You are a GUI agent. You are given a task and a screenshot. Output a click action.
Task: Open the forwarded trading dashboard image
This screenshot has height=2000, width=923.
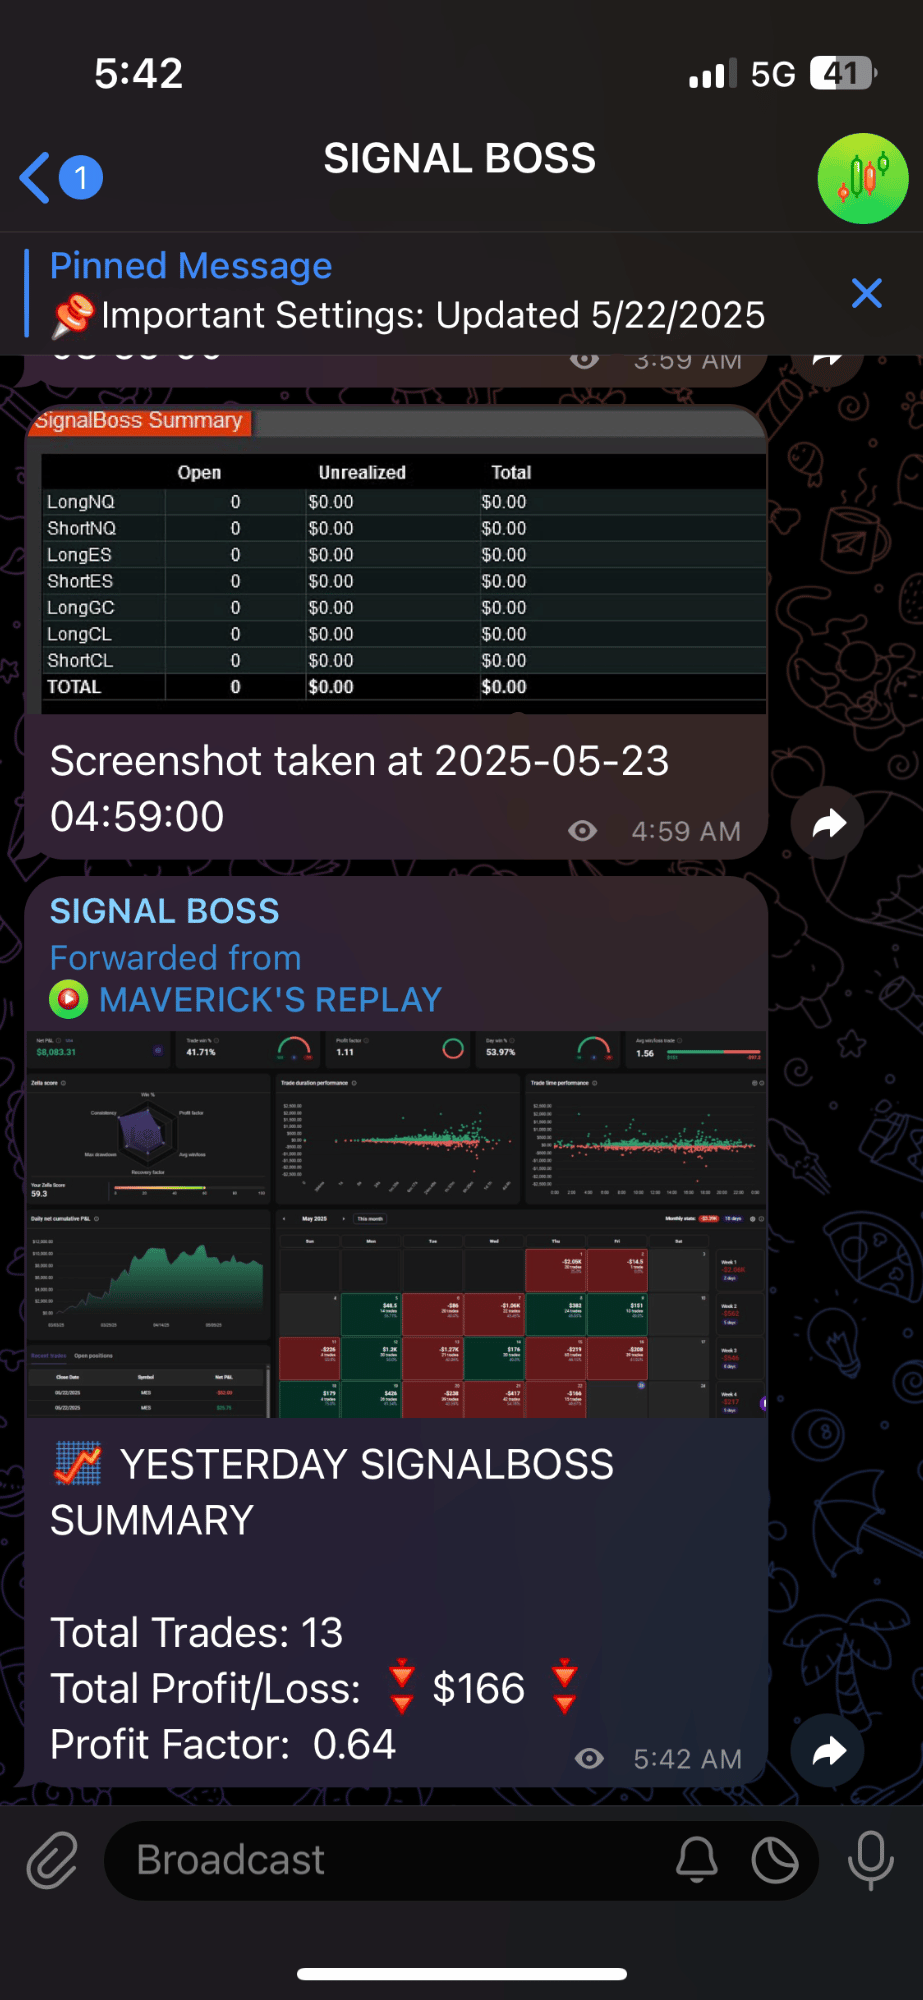(x=397, y=1224)
